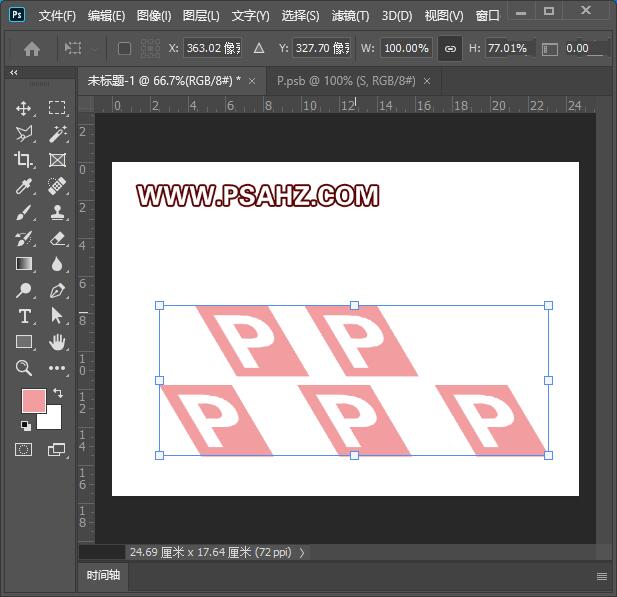Collapse the toolbar with double arrows
This screenshot has height=597, width=617.
14,72
